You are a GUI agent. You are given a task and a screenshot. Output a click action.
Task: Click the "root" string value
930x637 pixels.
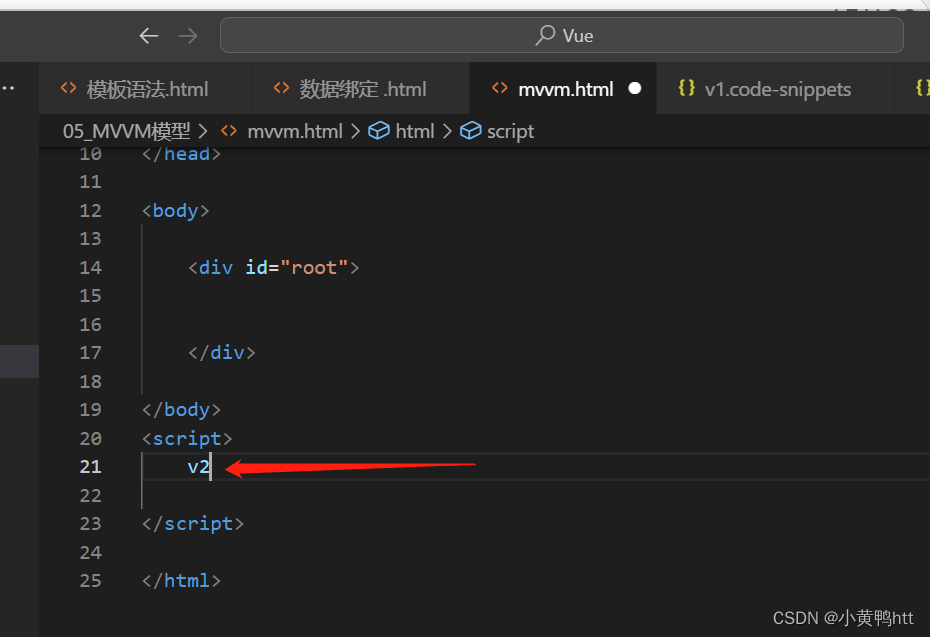[314, 267]
